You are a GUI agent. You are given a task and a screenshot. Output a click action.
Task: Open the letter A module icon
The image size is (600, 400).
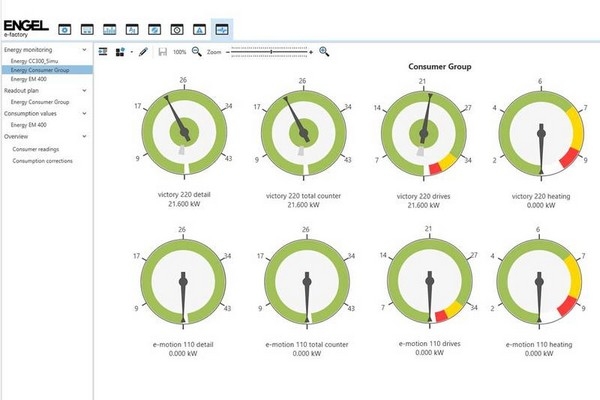click(199, 29)
